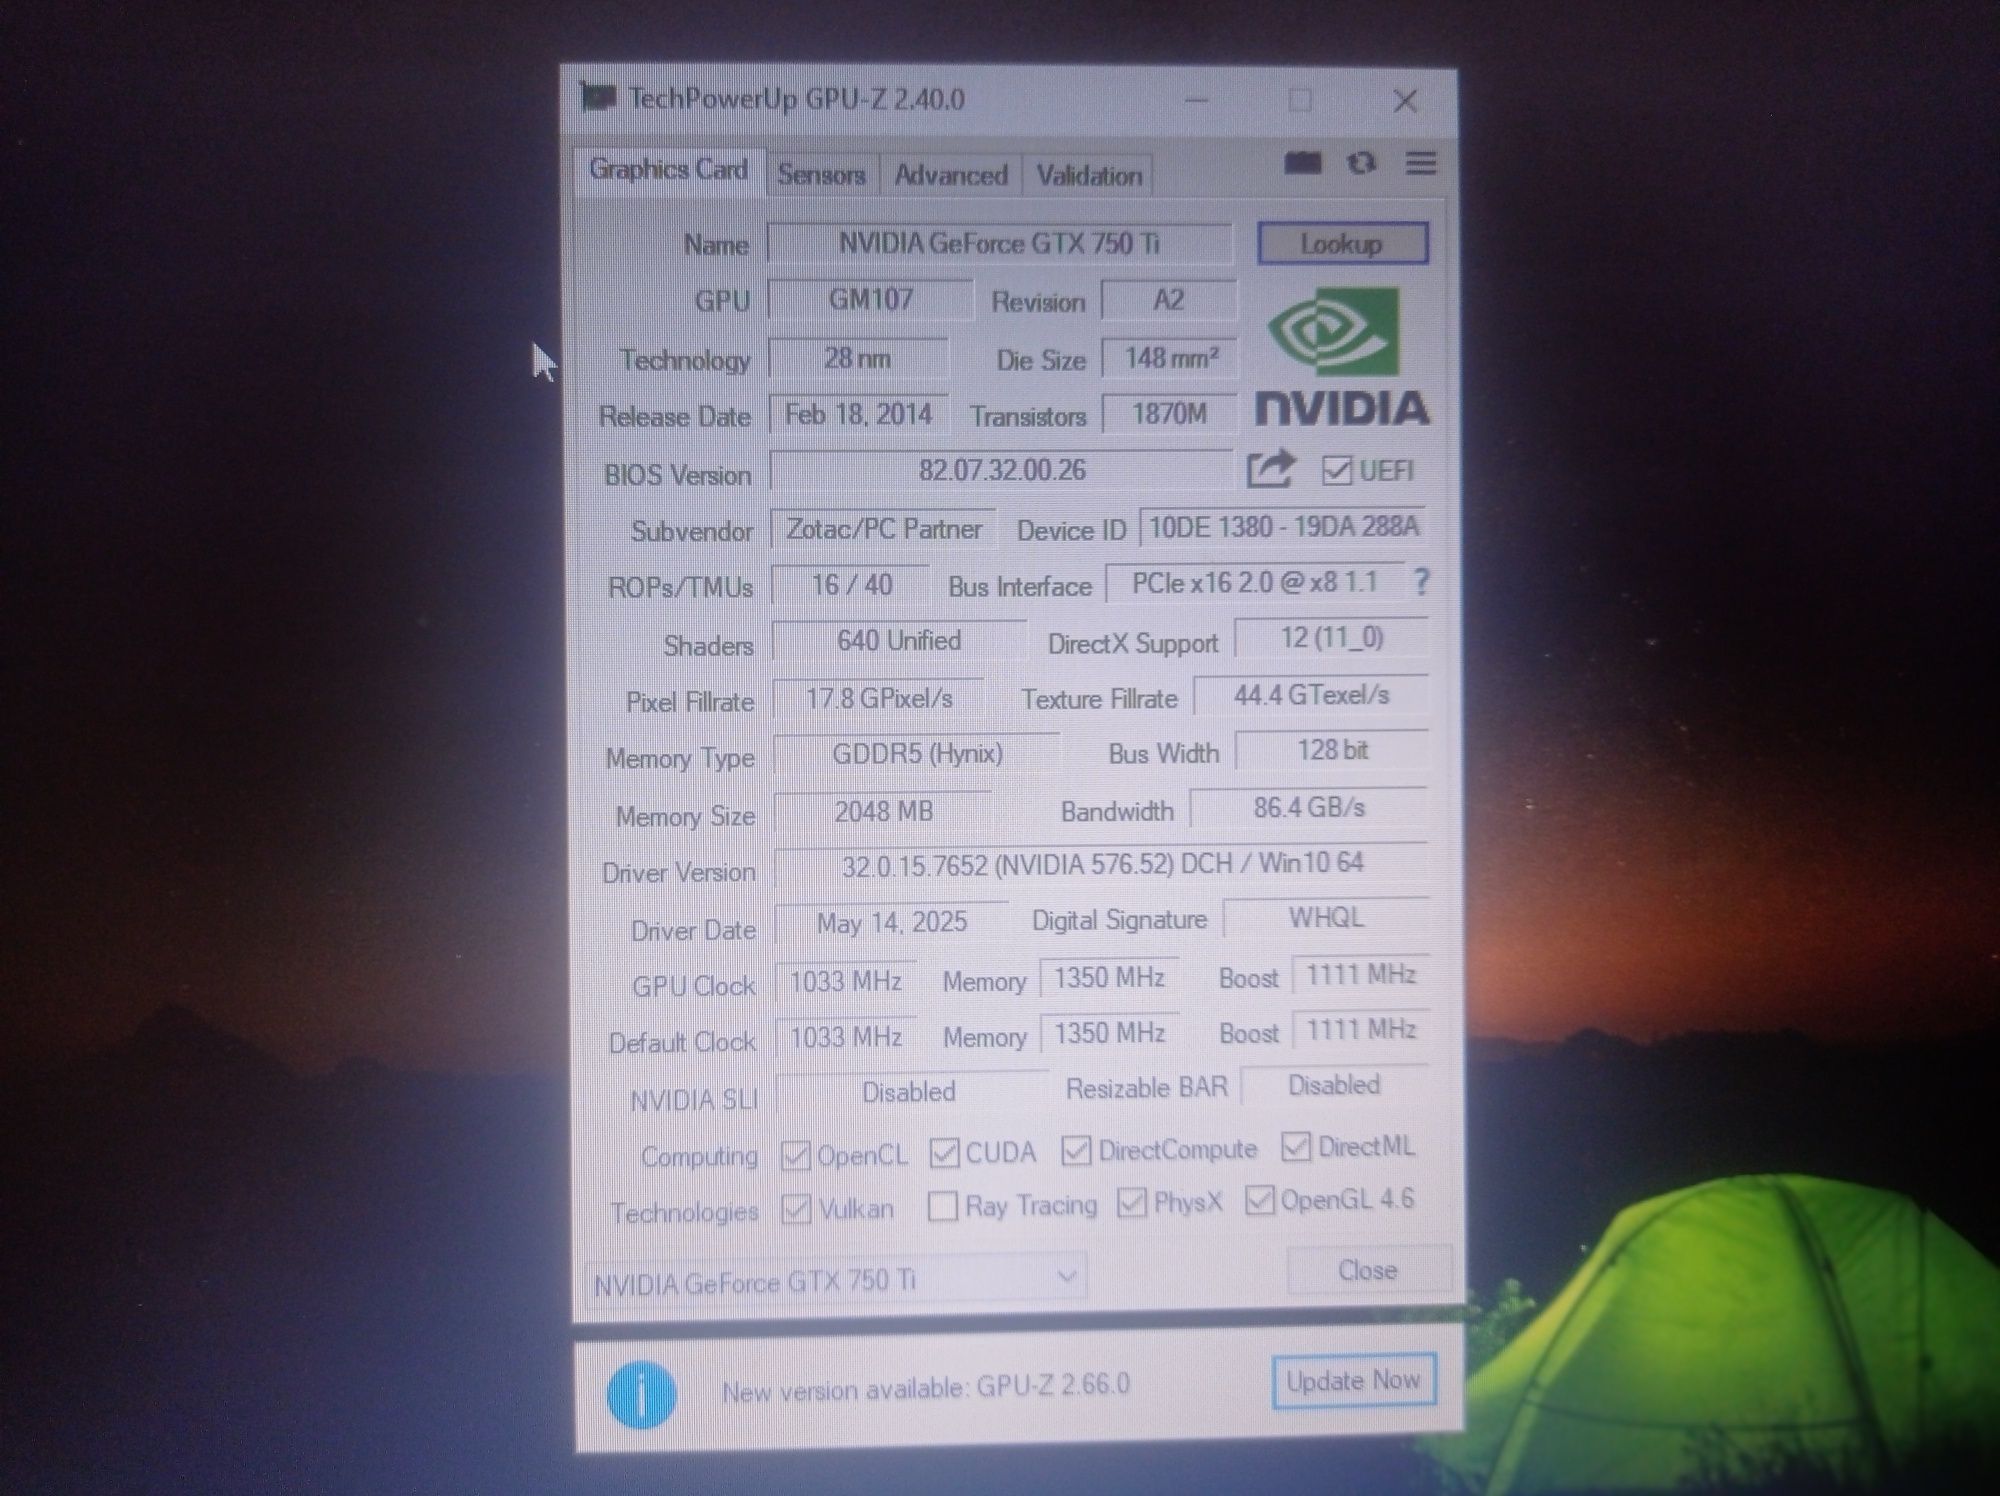
Task: Open the GPU selection dropdown at bottom
Action: coord(835,1280)
